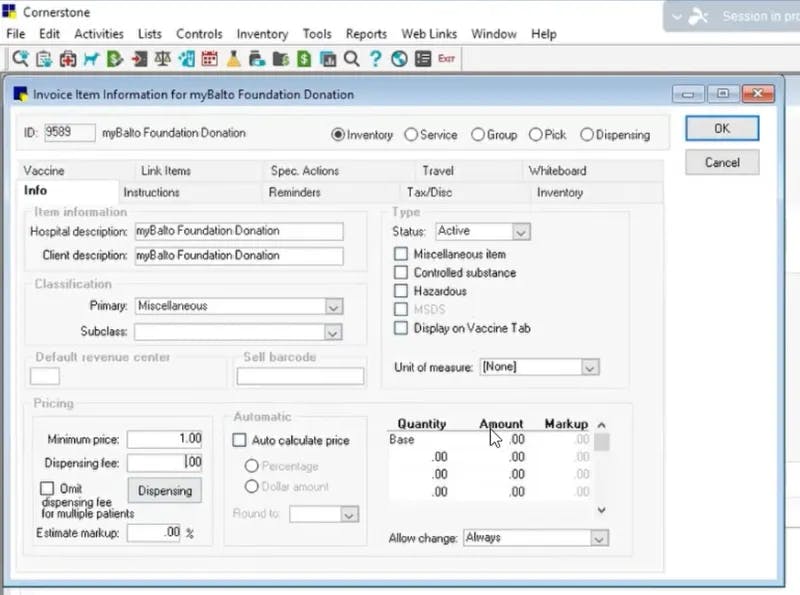Click the red Exit toolbar icon

coord(446,59)
